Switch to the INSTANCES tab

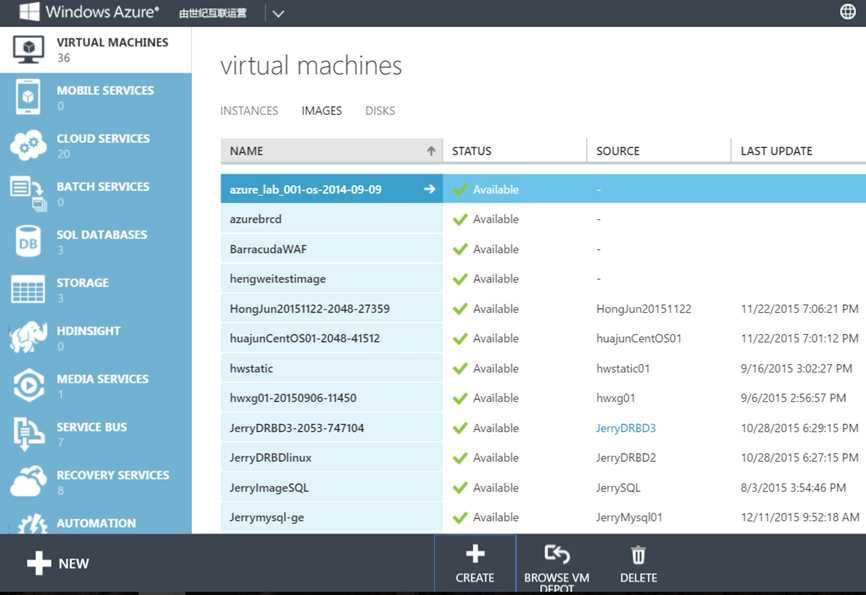(249, 110)
